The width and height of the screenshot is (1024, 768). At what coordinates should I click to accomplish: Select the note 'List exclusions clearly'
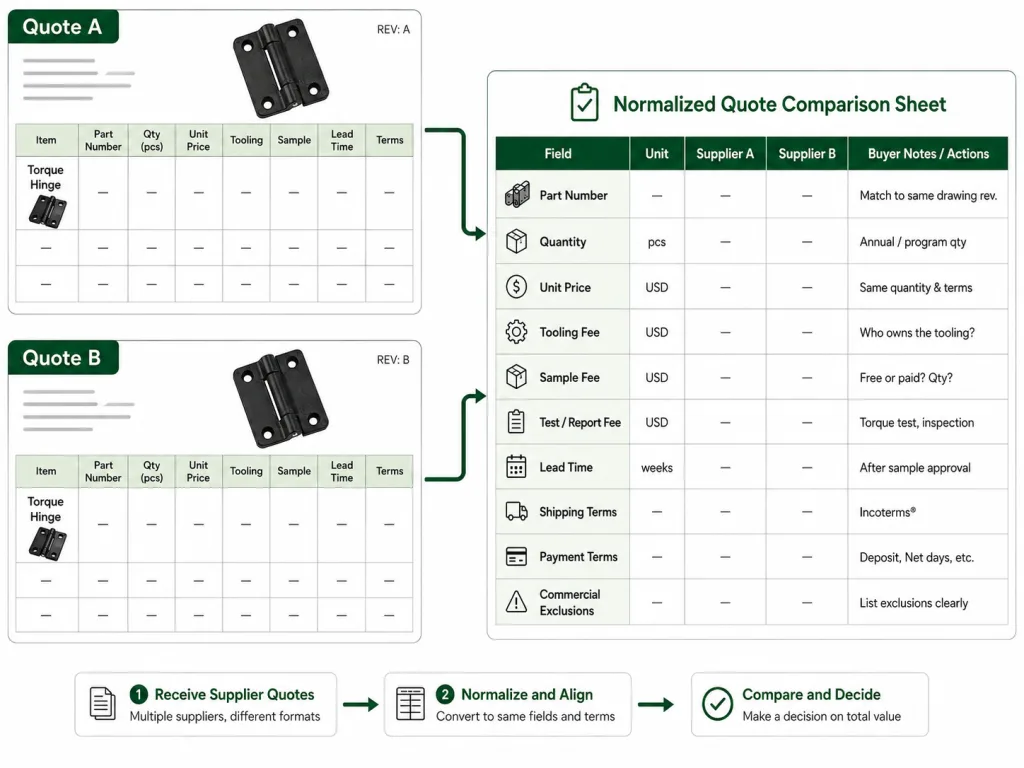coord(914,603)
